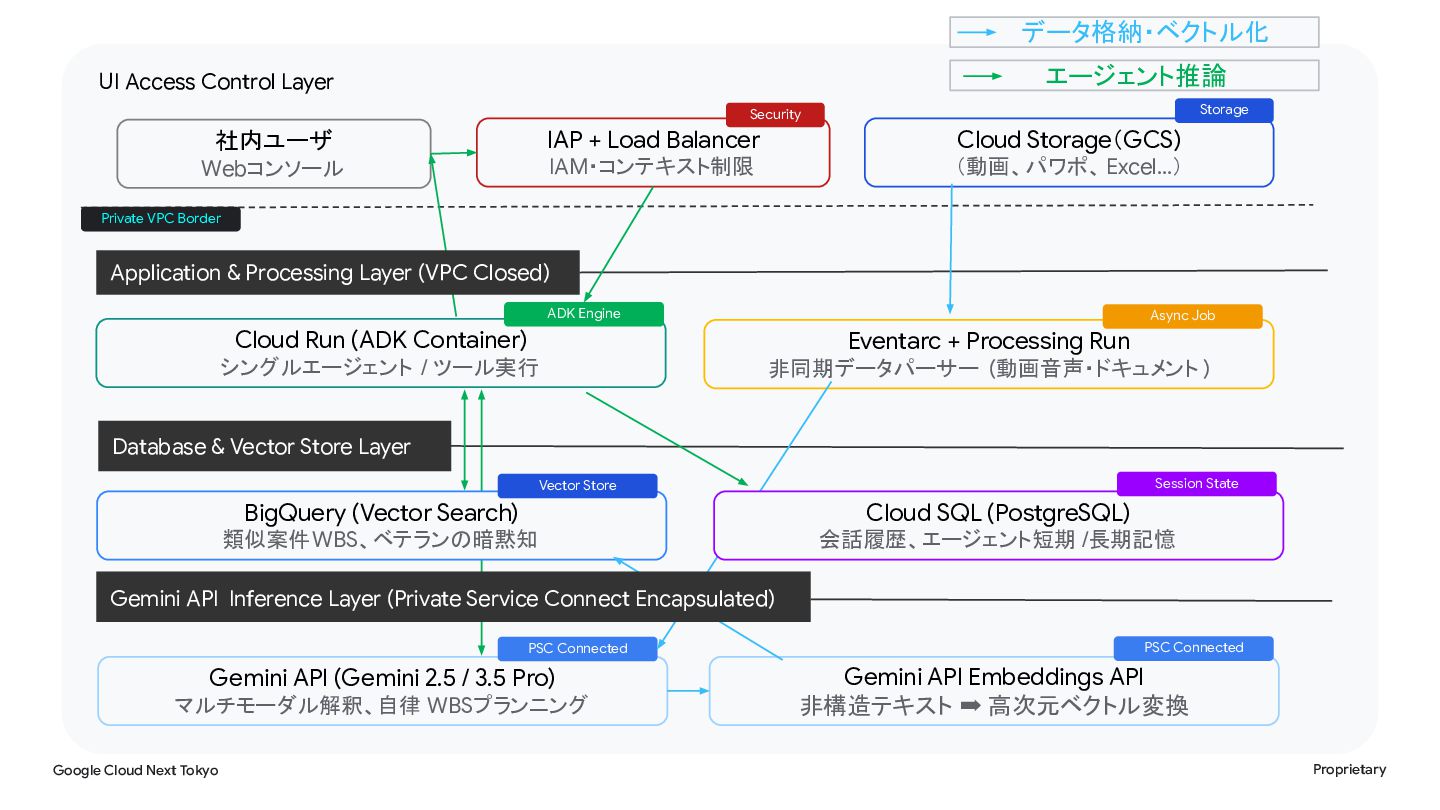Select the Application & Processing Layer heading

tap(338, 272)
